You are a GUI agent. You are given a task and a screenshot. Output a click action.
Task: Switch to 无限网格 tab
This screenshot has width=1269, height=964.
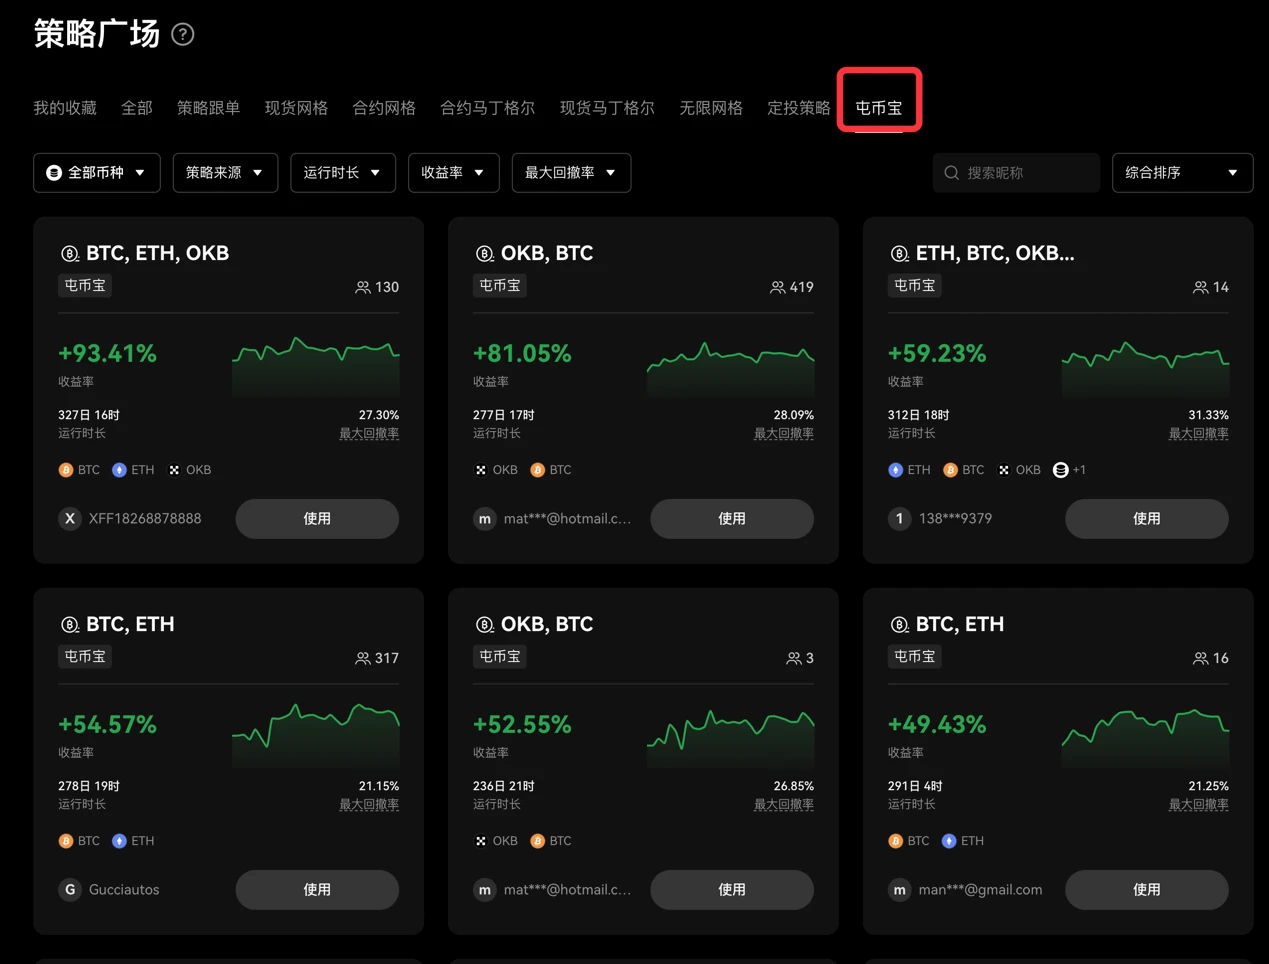pos(711,108)
